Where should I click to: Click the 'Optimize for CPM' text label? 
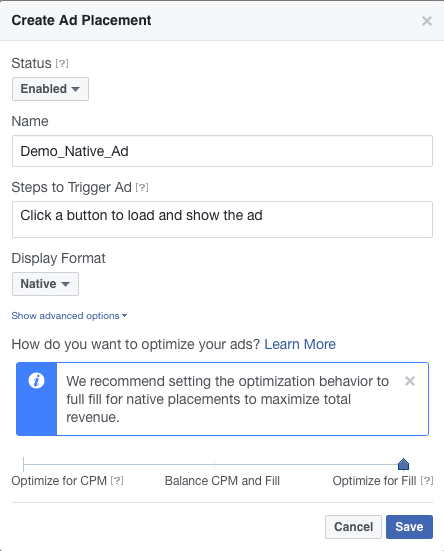pos(59,481)
